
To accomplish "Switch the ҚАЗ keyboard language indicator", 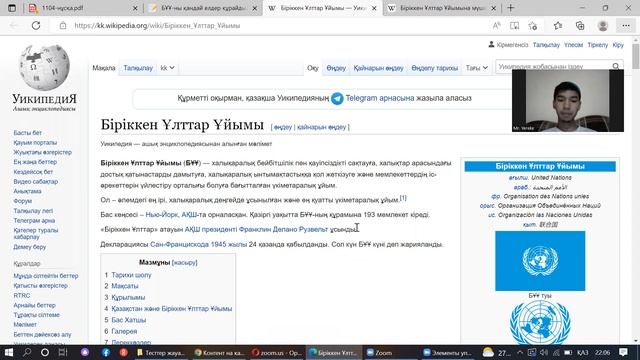I will point(582,352).
